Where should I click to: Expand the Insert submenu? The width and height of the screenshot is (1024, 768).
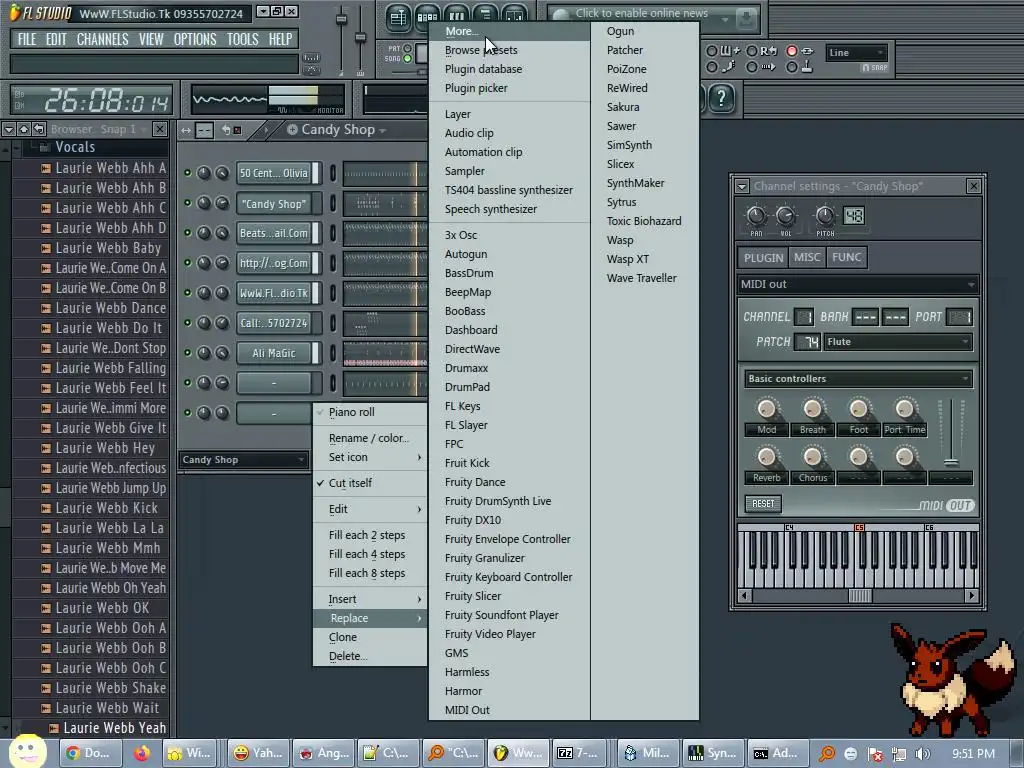370,599
